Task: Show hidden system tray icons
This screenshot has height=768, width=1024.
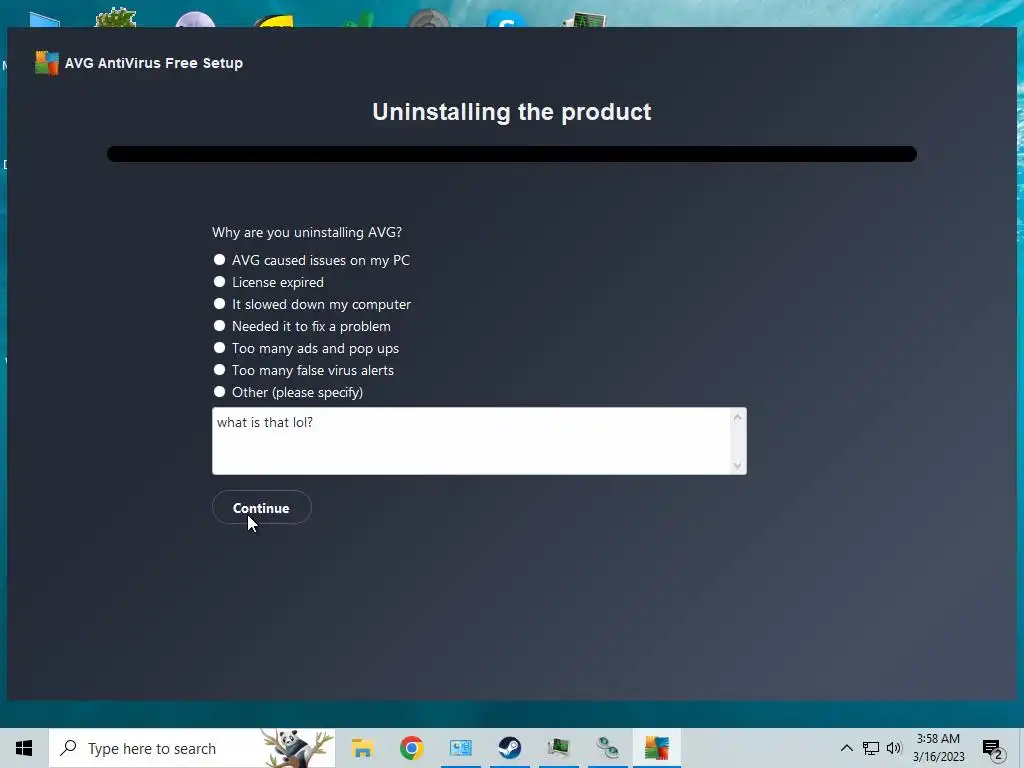Action: point(846,748)
